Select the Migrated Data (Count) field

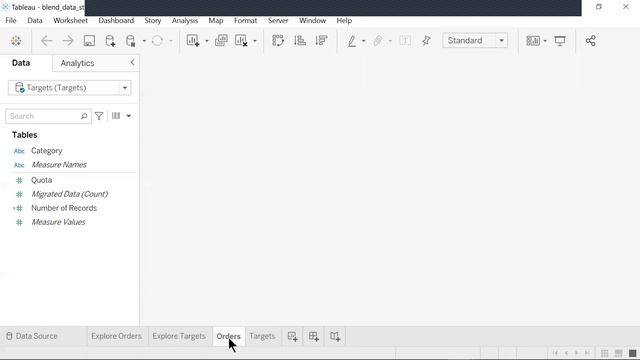pyautogui.click(x=69, y=194)
